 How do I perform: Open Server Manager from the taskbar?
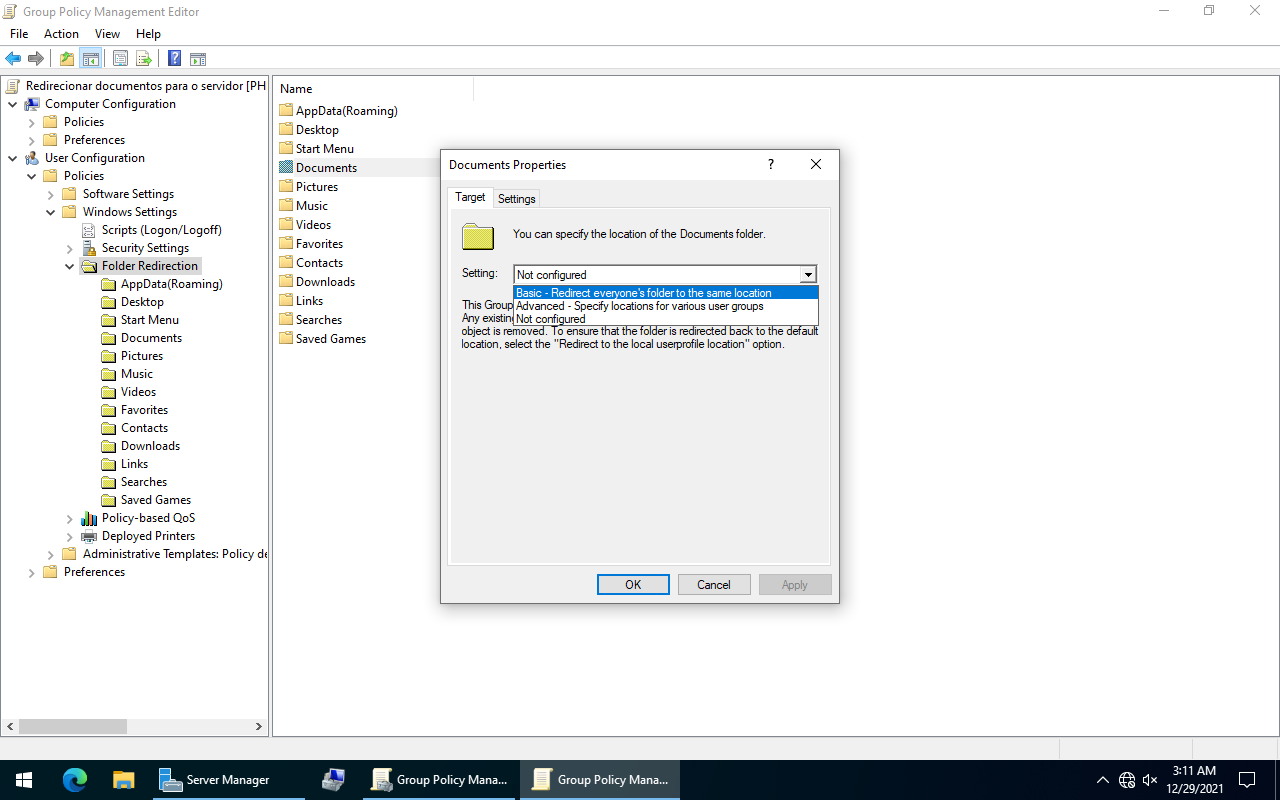pyautogui.click(x=217, y=780)
